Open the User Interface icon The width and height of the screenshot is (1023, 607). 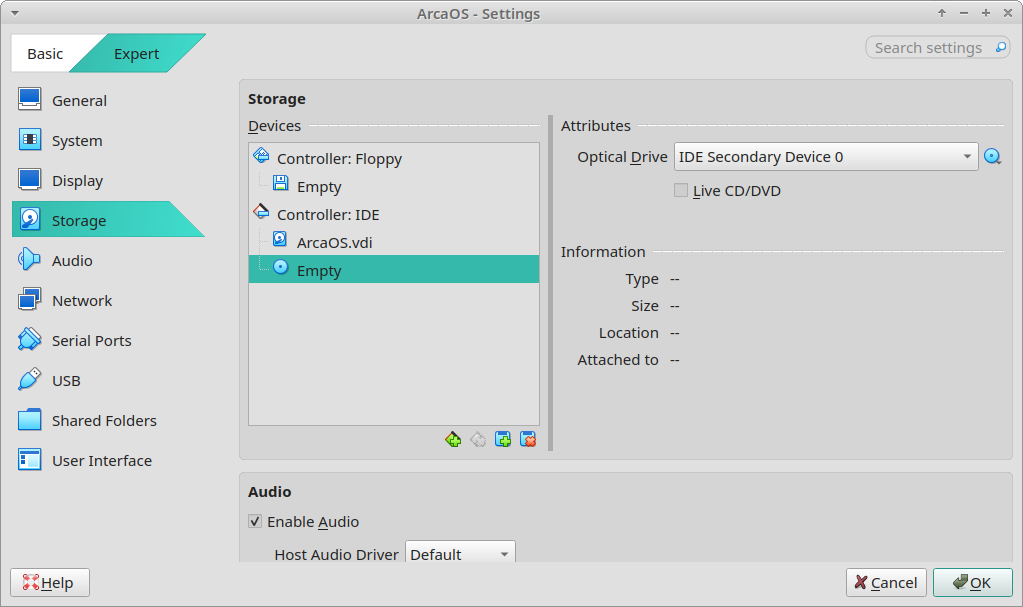29,460
